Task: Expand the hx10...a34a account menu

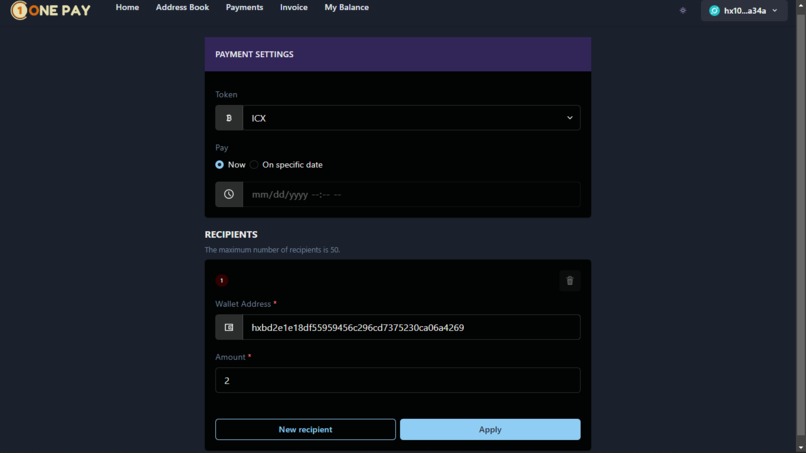Action: click(x=744, y=10)
